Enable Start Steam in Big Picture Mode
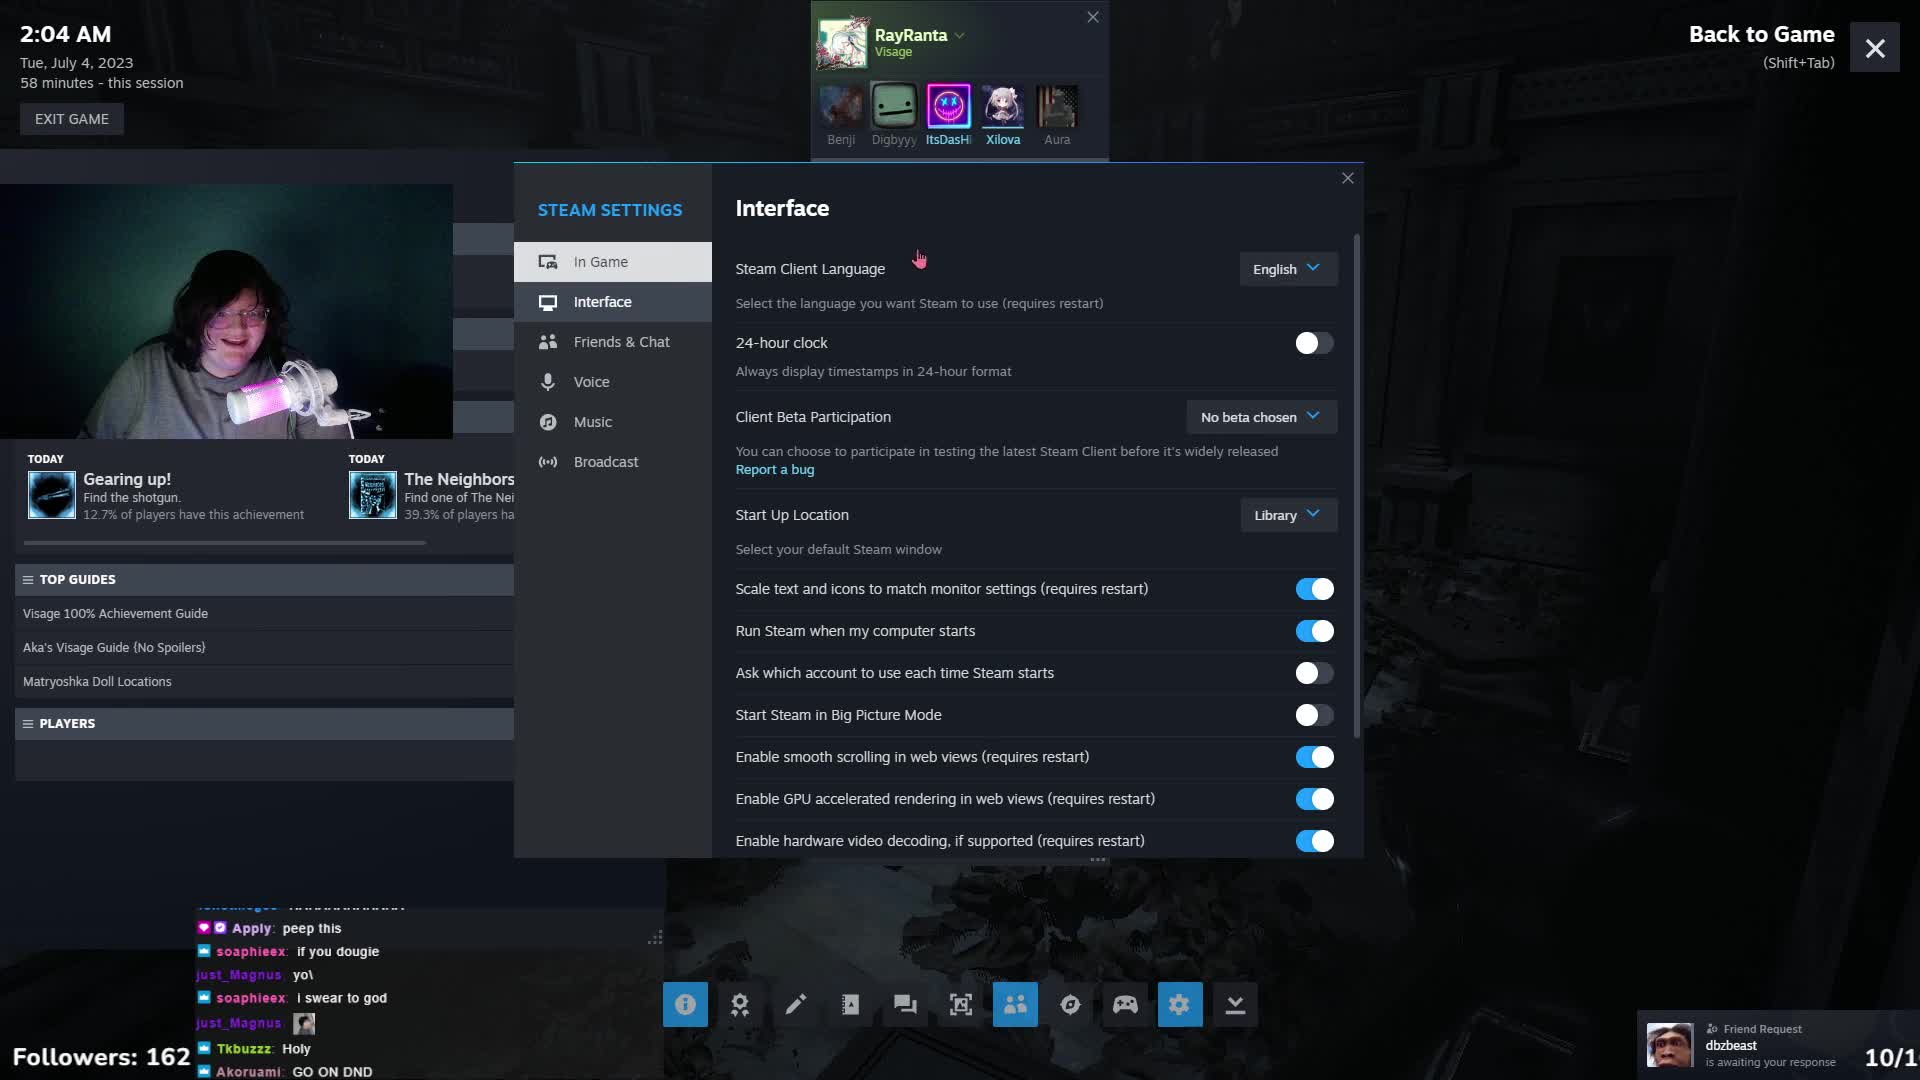The height and width of the screenshot is (1080, 1920). click(x=1314, y=715)
